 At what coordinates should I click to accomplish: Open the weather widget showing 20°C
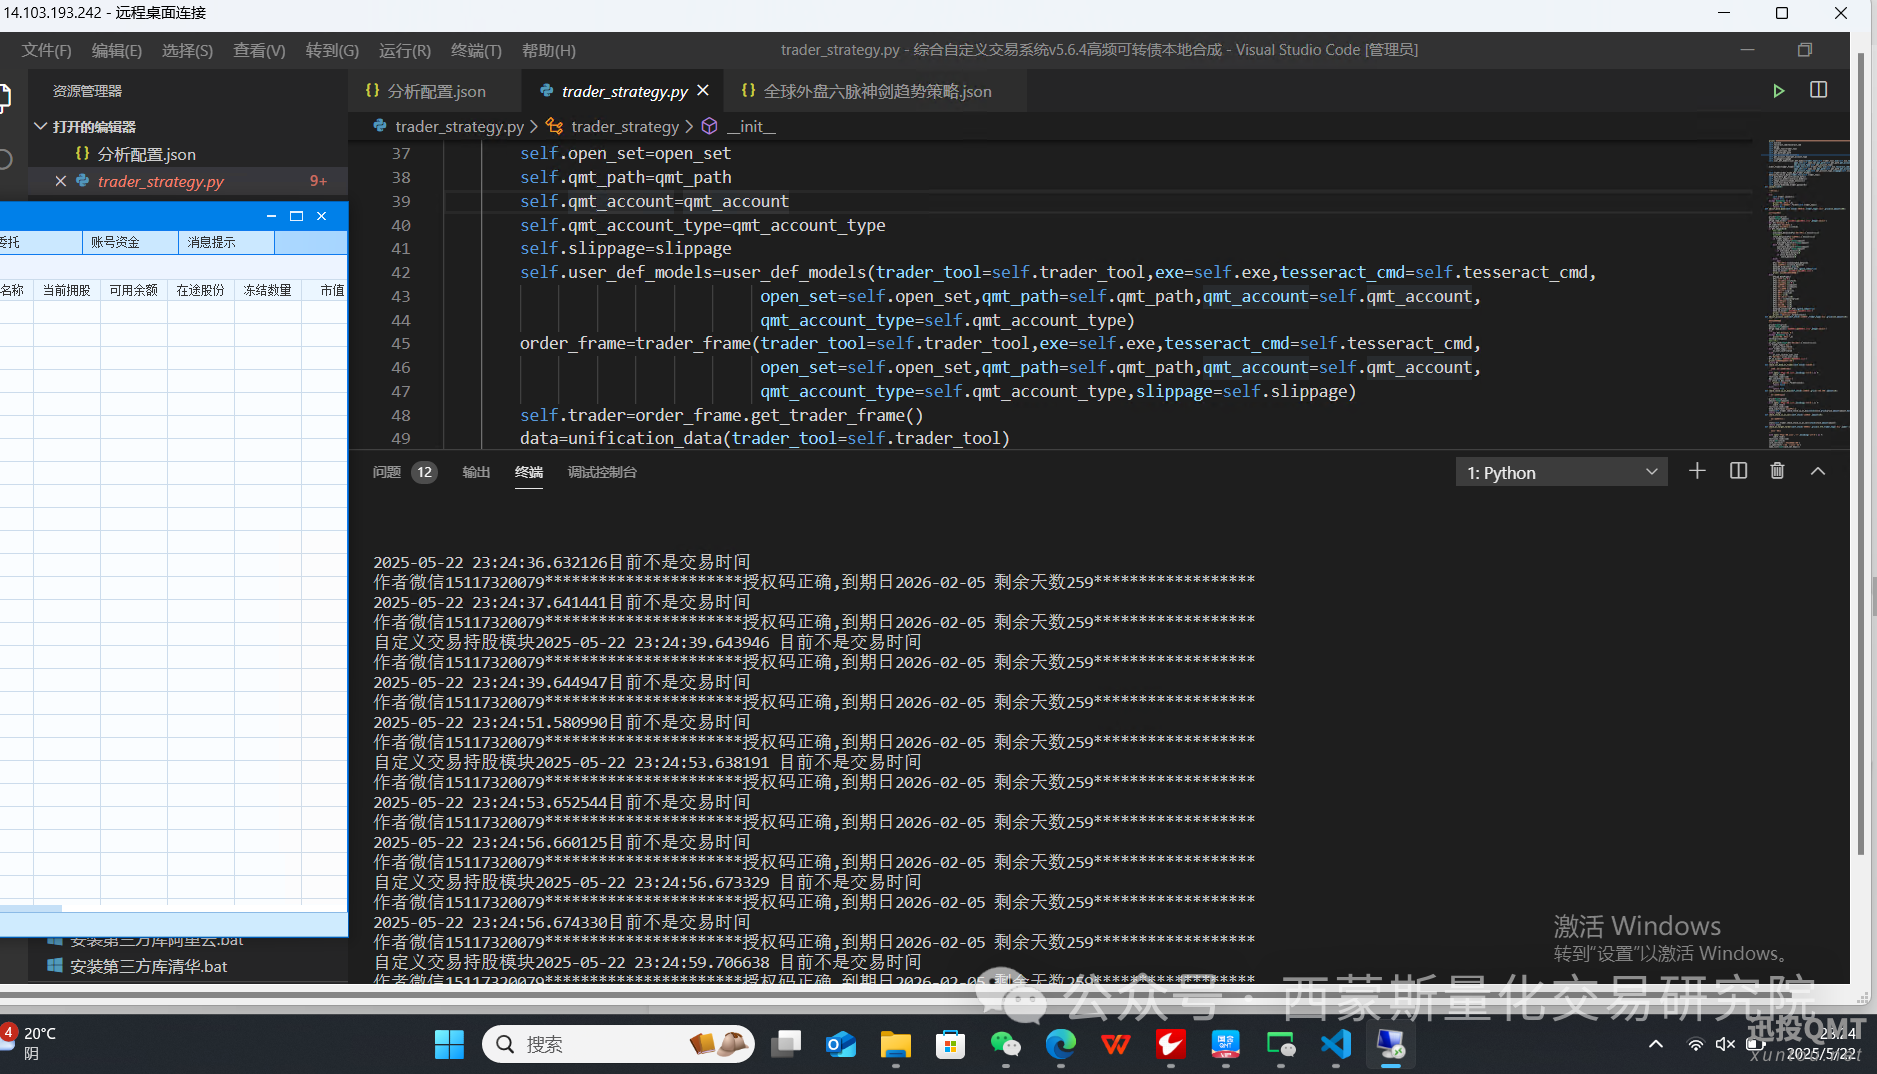[x=30, y=1043]
